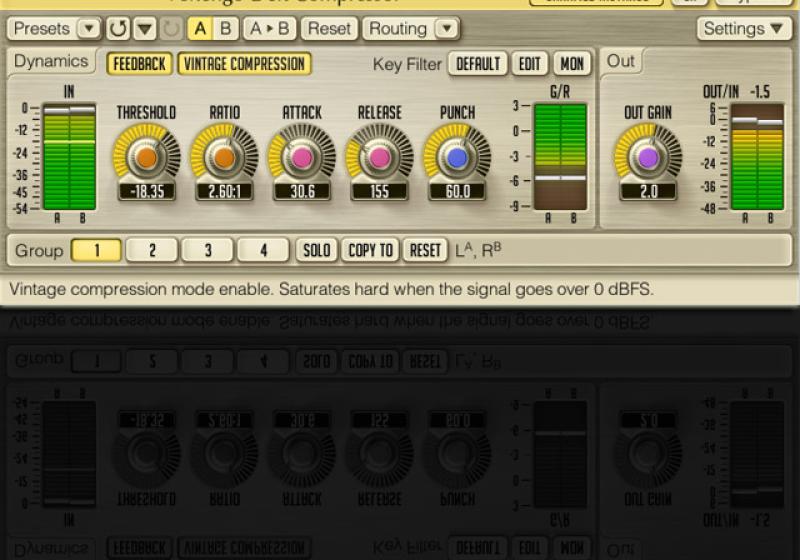Click the orange Threshold knob
Screen dimensions: 800x560
coord(147,157)
